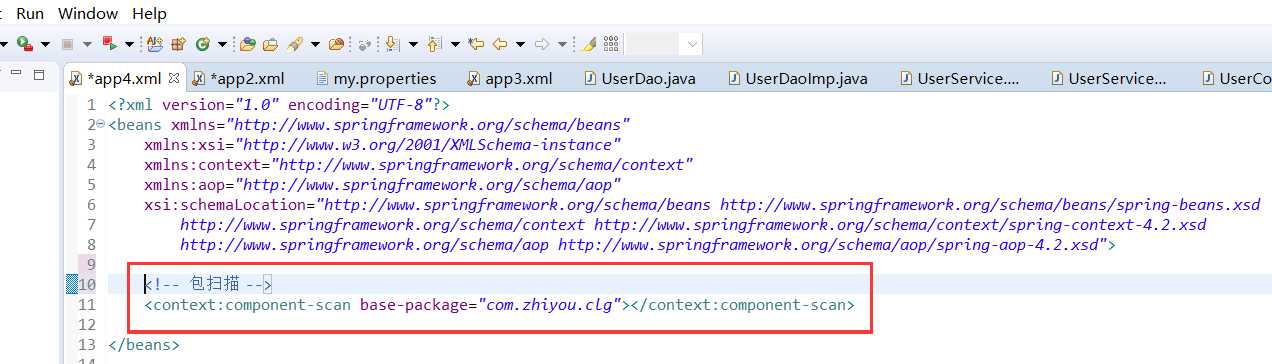Switch to the UserDaoImp.java tab

coord(798,78)
